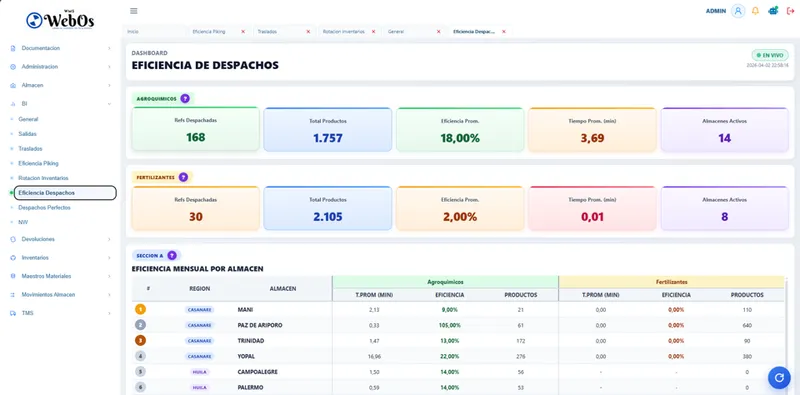Click the Agroquimicos help question icon
Viewport: 800px width, 395px height.
185,98
